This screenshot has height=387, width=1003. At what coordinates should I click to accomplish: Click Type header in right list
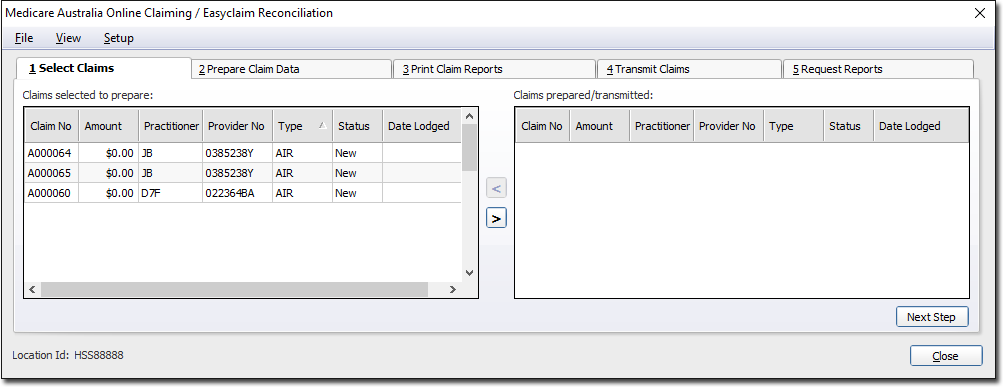pos(794,126)
